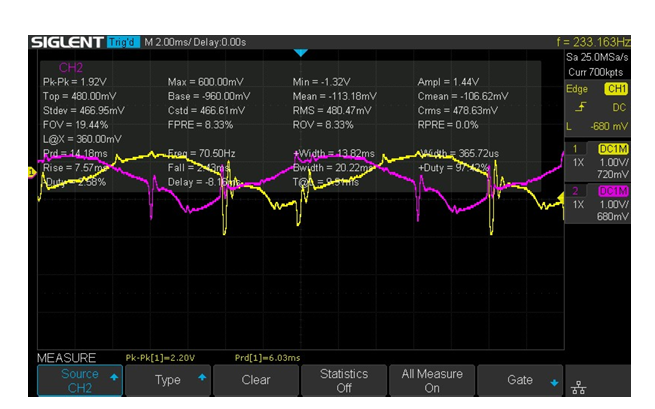Image resolution: width=655 pixels, height=409 pixels.
Task: Click the yellow trigger level arrow on right edge
Action: tap(561, 199)
